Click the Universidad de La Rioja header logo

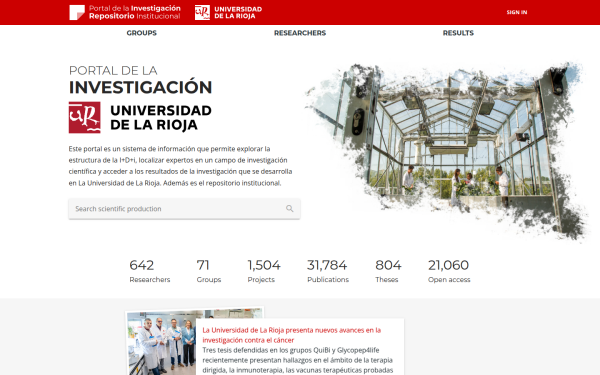coord(228,12)
